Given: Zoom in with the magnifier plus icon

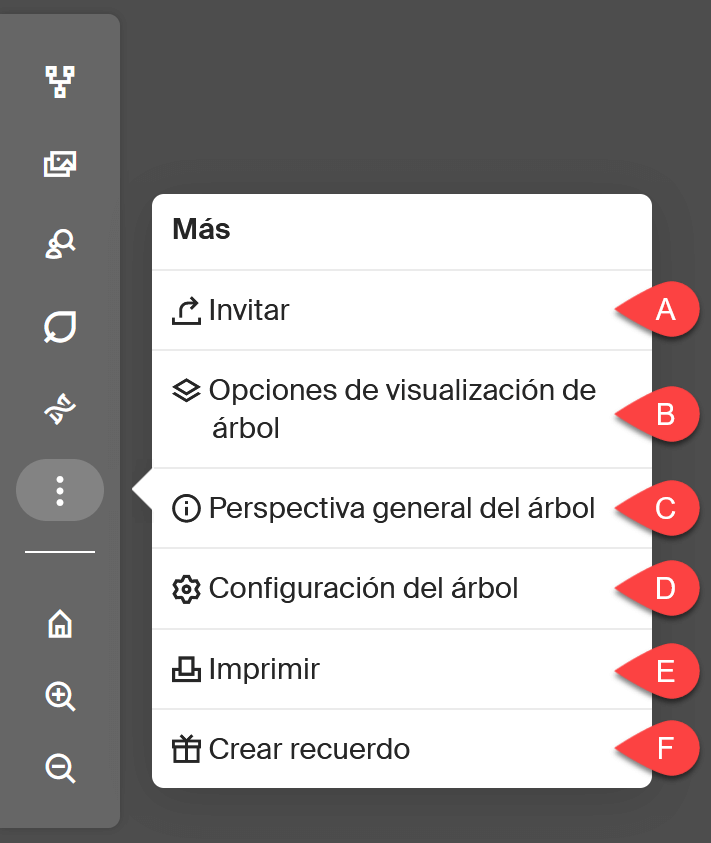Looking at the screenshot, I should click(60, 696).
